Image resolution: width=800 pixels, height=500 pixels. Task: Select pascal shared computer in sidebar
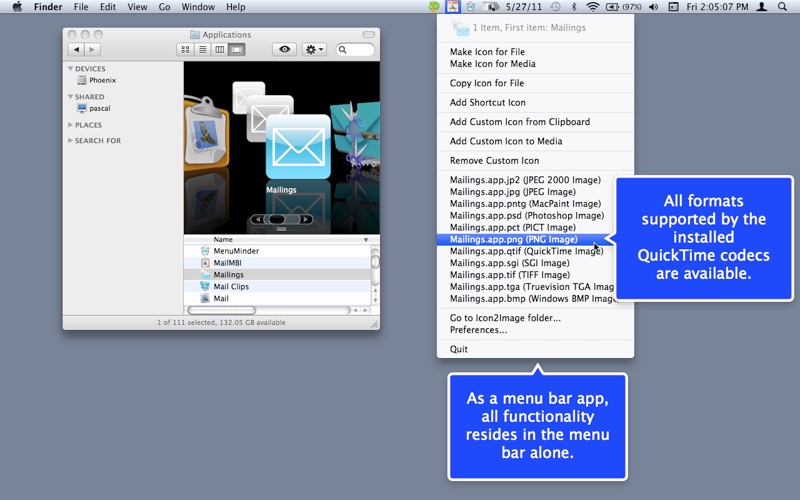(x=93, y=108)
